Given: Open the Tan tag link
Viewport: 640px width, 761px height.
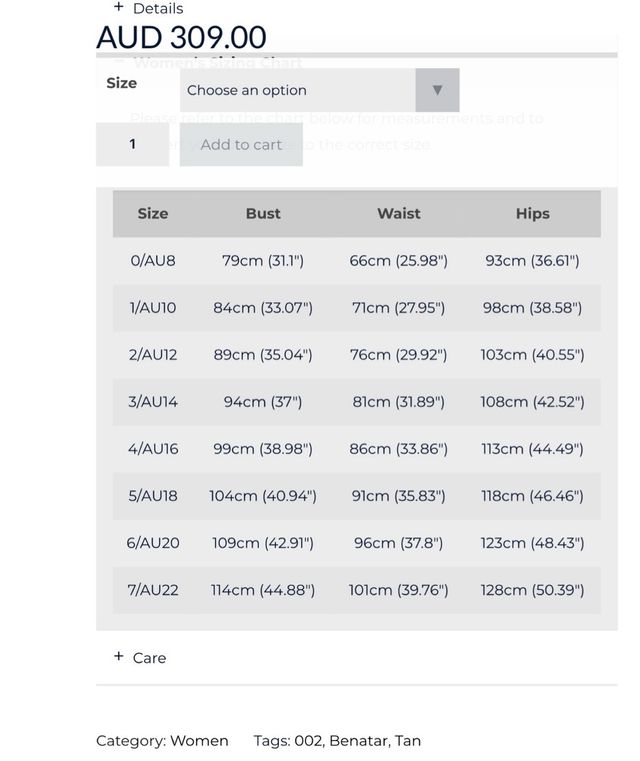Looking at the screenshot, I should click(x=408, y=741).
